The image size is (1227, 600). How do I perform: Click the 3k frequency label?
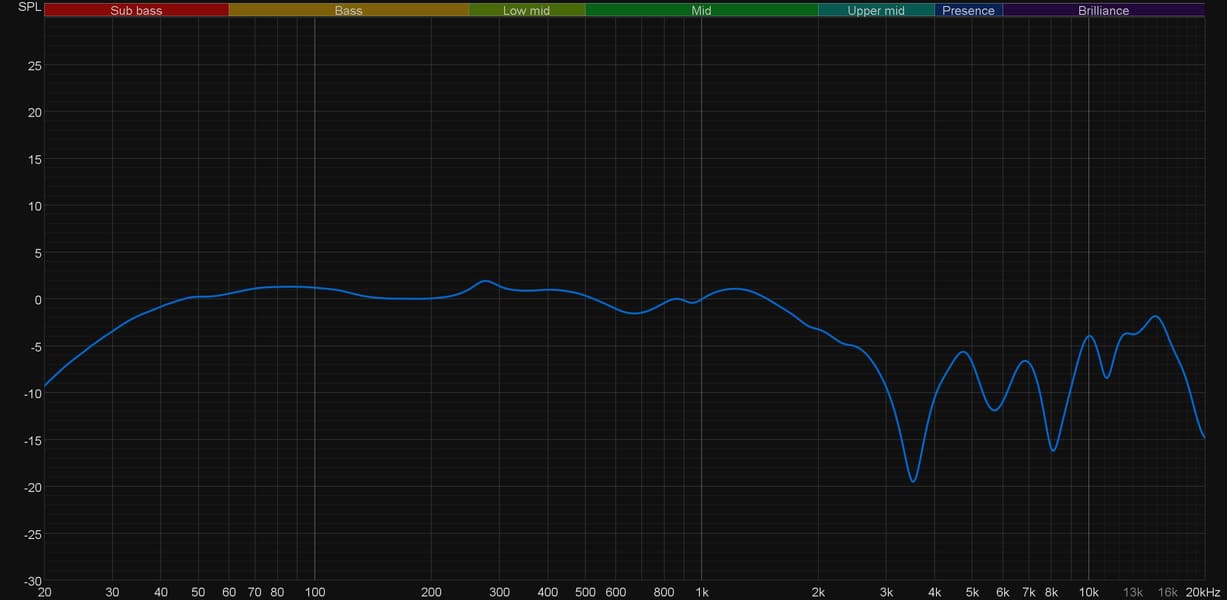pos(886,593)
